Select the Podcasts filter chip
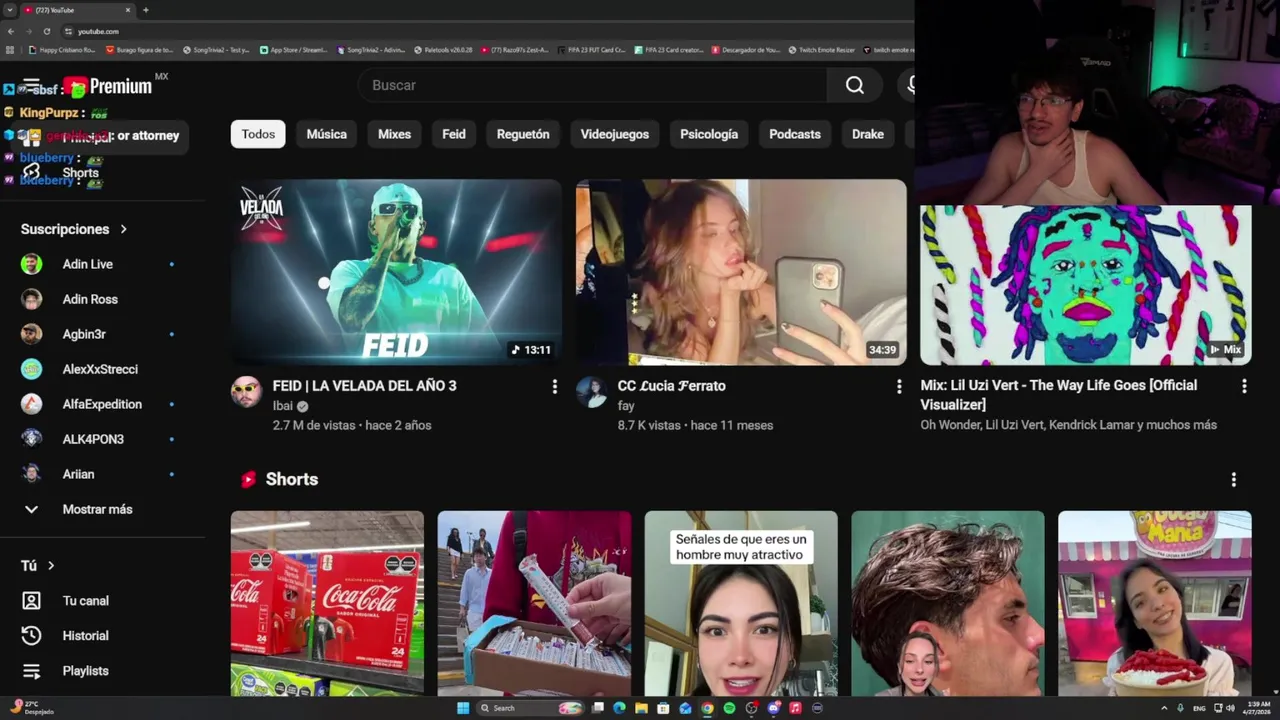Image resolution: width=1280 pixels, height=720 pixels. (795, 134)
